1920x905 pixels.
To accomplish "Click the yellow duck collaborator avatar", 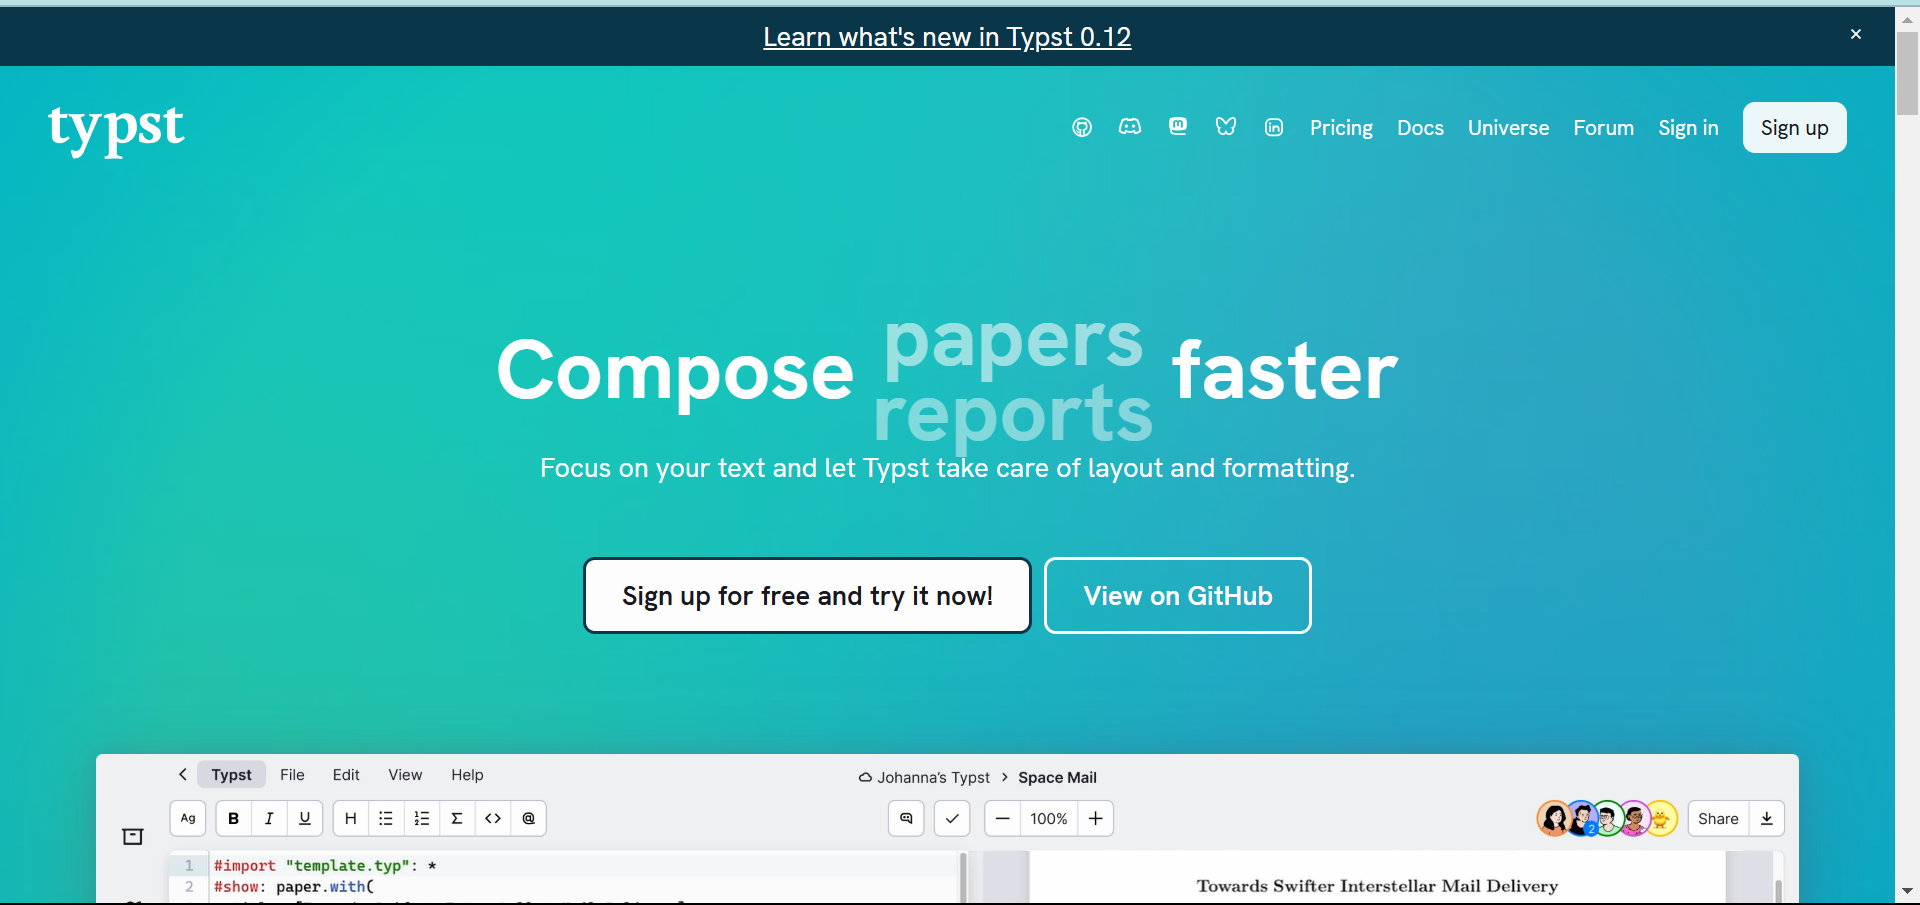I will (1661, 819).
